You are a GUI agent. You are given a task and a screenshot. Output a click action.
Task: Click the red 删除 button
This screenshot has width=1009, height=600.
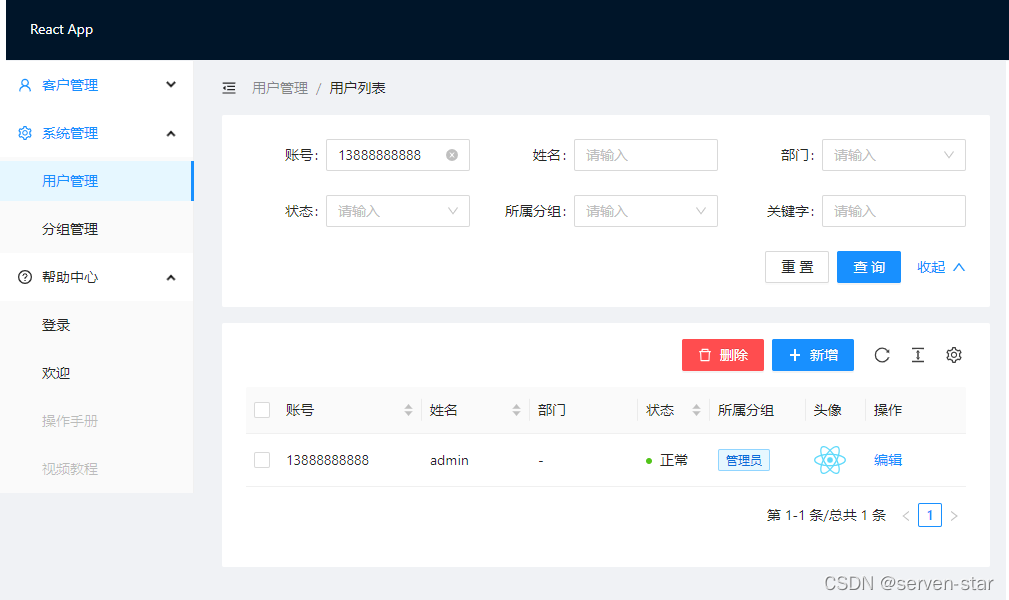click(x=723, y=355)
